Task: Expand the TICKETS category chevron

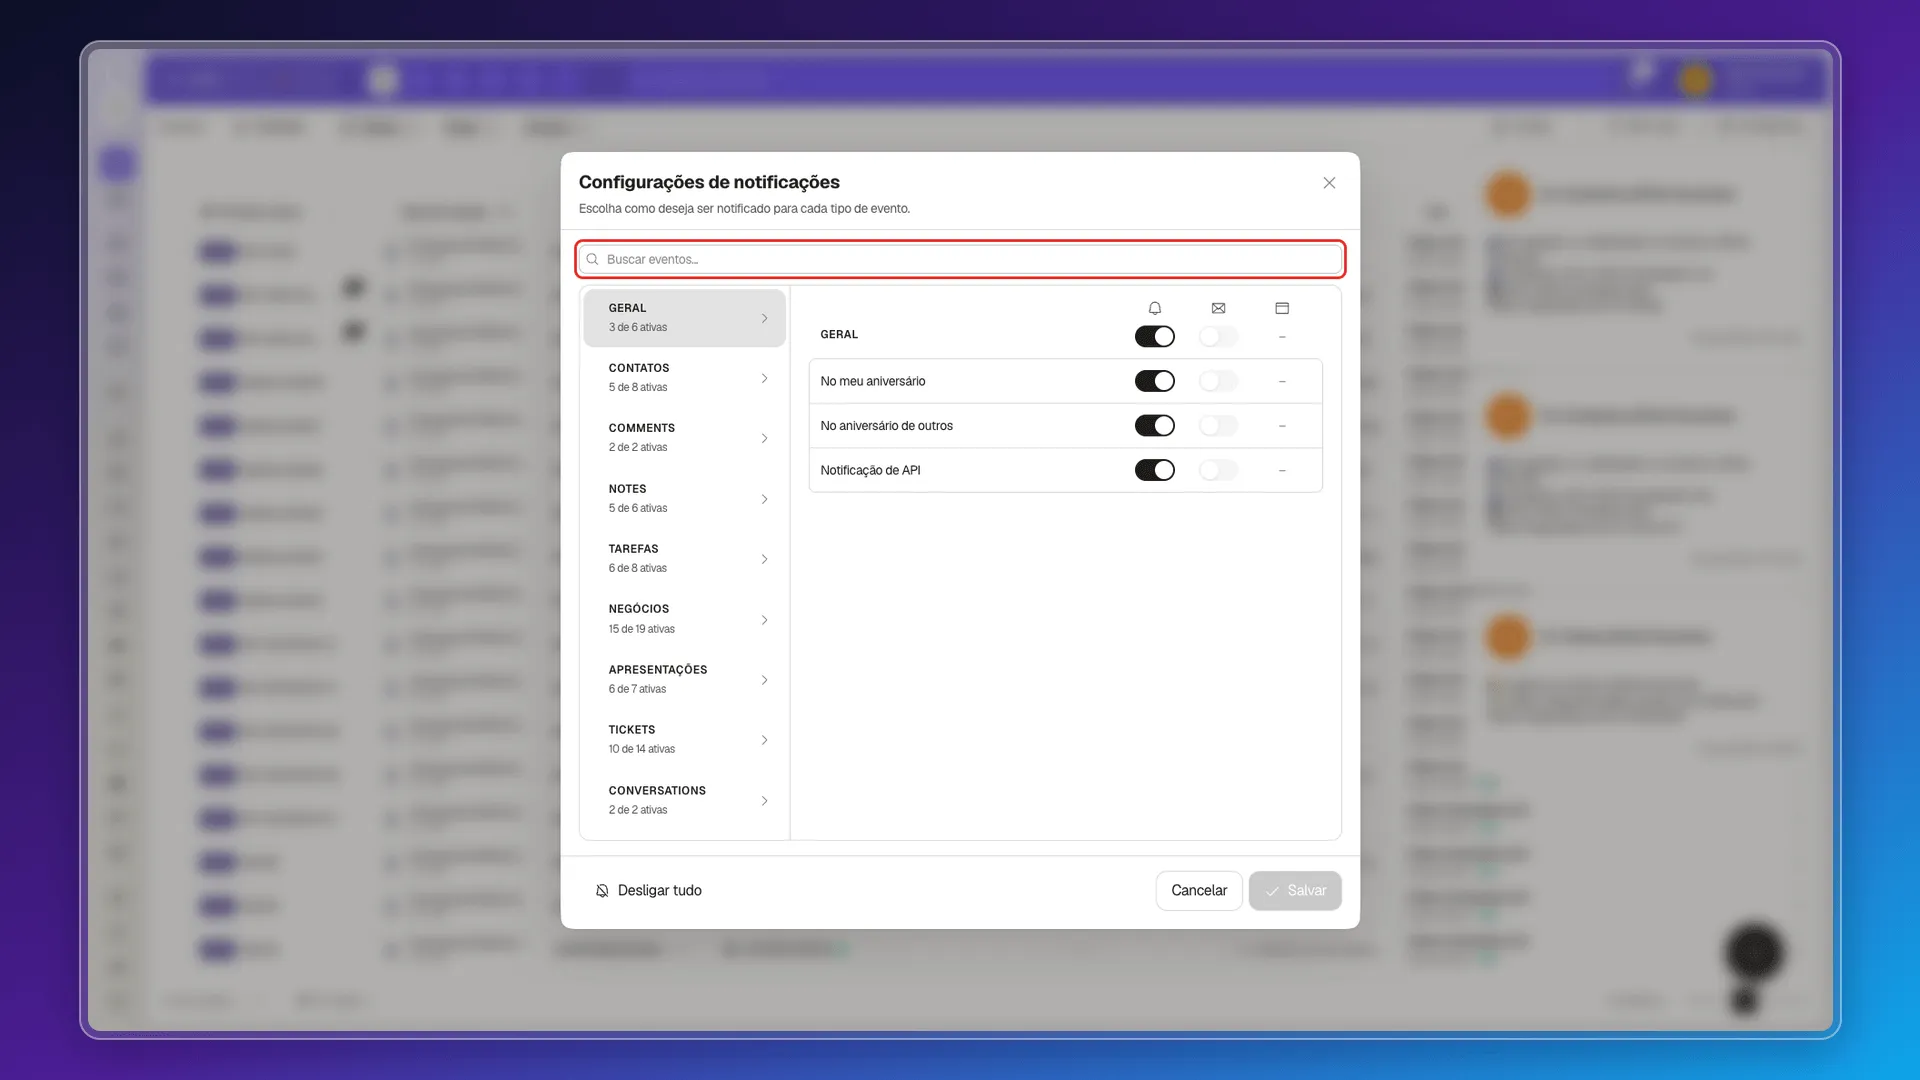Action: [x=764, y=740]
